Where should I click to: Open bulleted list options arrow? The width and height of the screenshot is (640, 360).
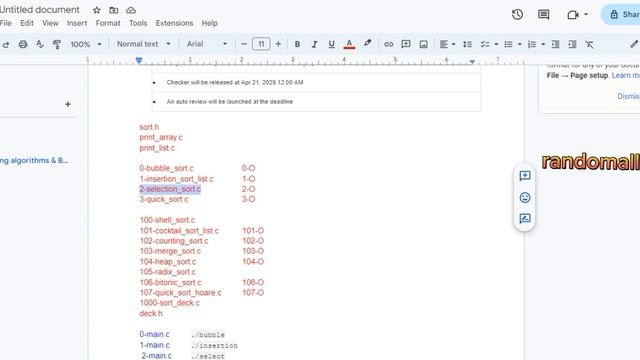520,44
